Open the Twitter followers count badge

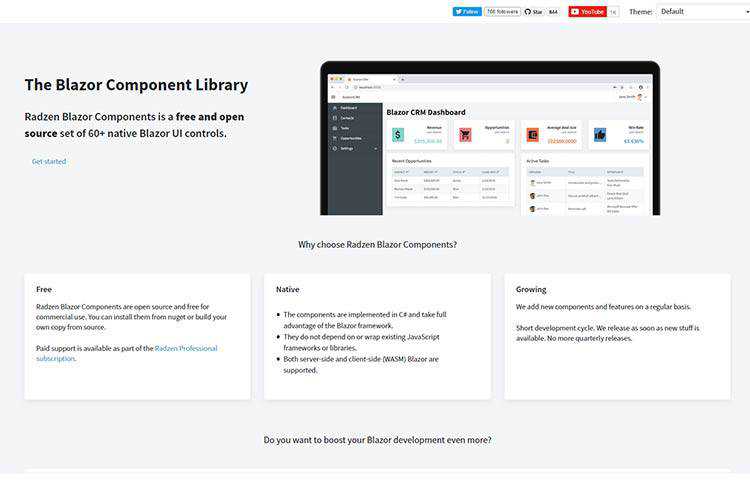tap(502, 12)
